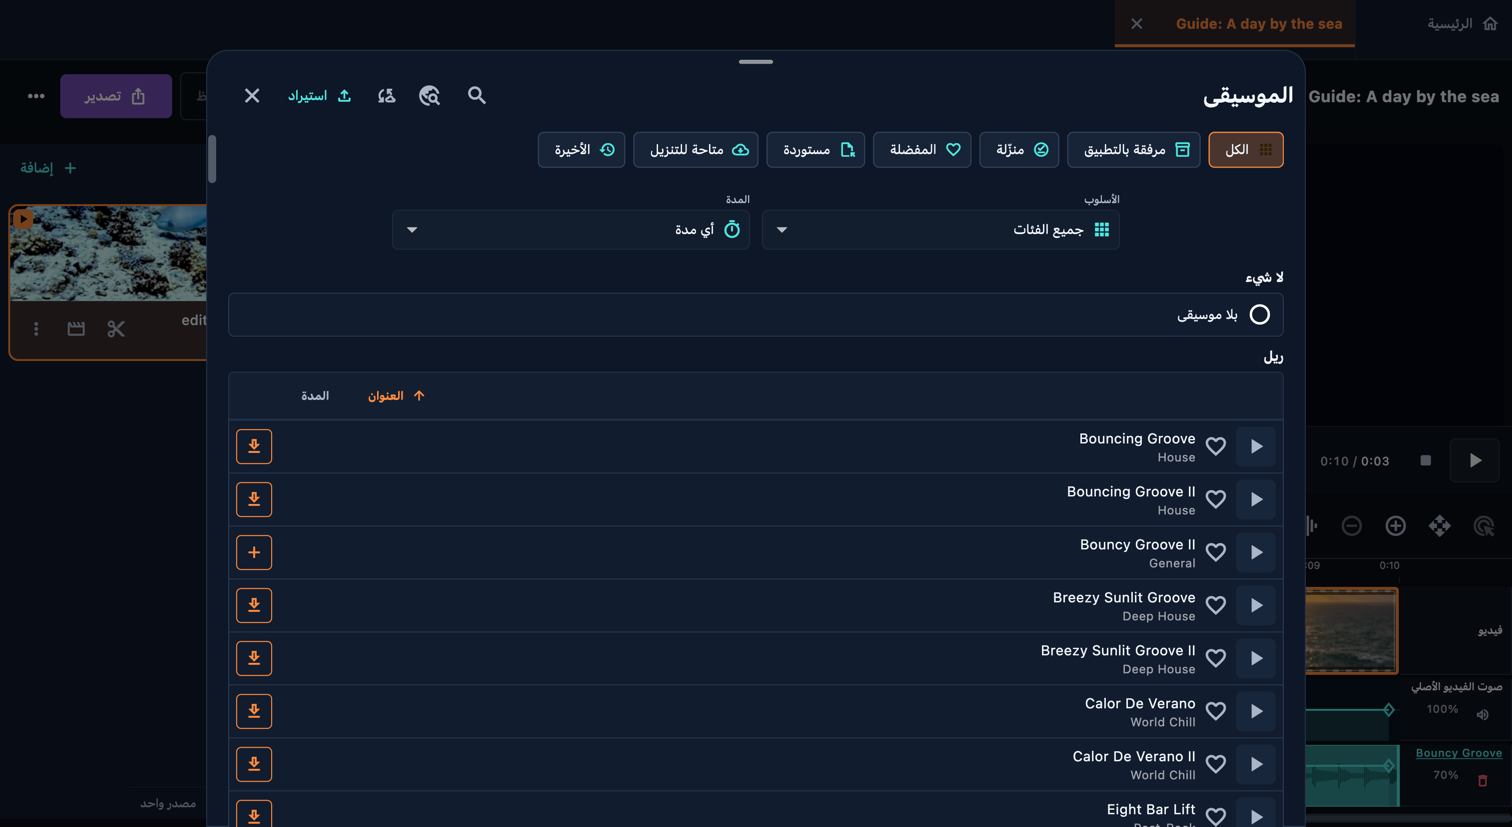Click the globe search icon in music header
Image resolution: width=1512 pixels, height=827 pixels.
(x=430, y=96)
